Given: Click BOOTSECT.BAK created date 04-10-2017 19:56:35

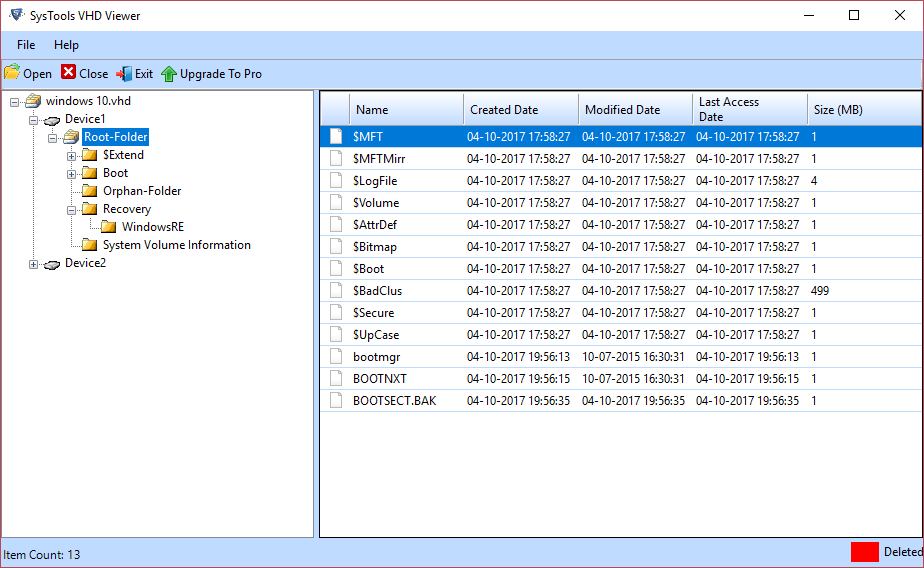Looking at the screenshot, I should 519,401.
